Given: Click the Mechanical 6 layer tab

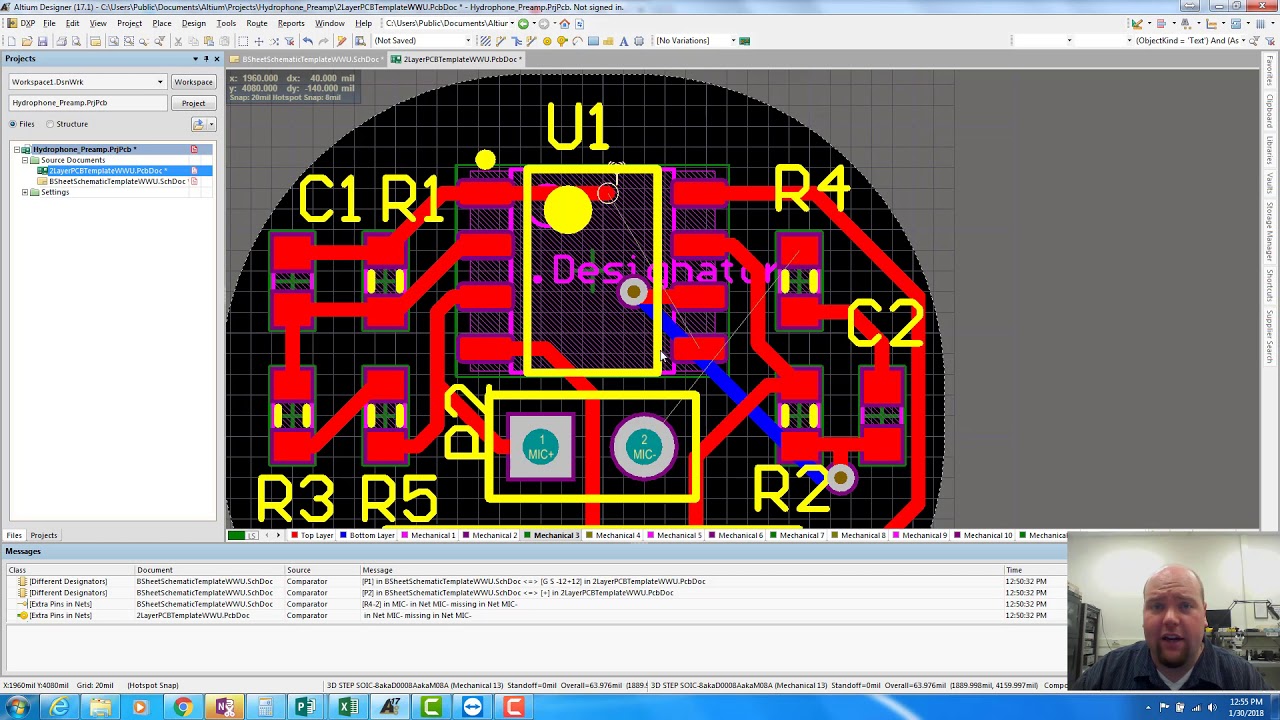Looking at the screenshot, I should tap(736, 536).
